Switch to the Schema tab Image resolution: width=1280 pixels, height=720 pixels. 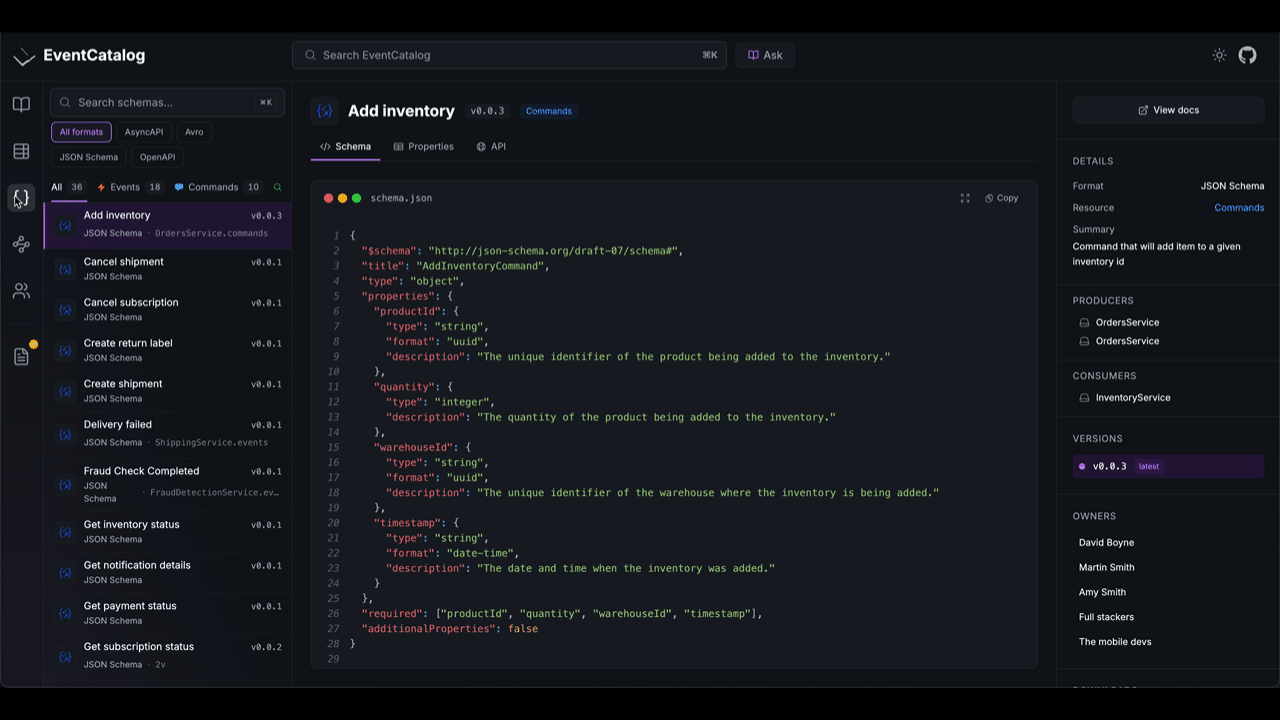click(345, 146)
